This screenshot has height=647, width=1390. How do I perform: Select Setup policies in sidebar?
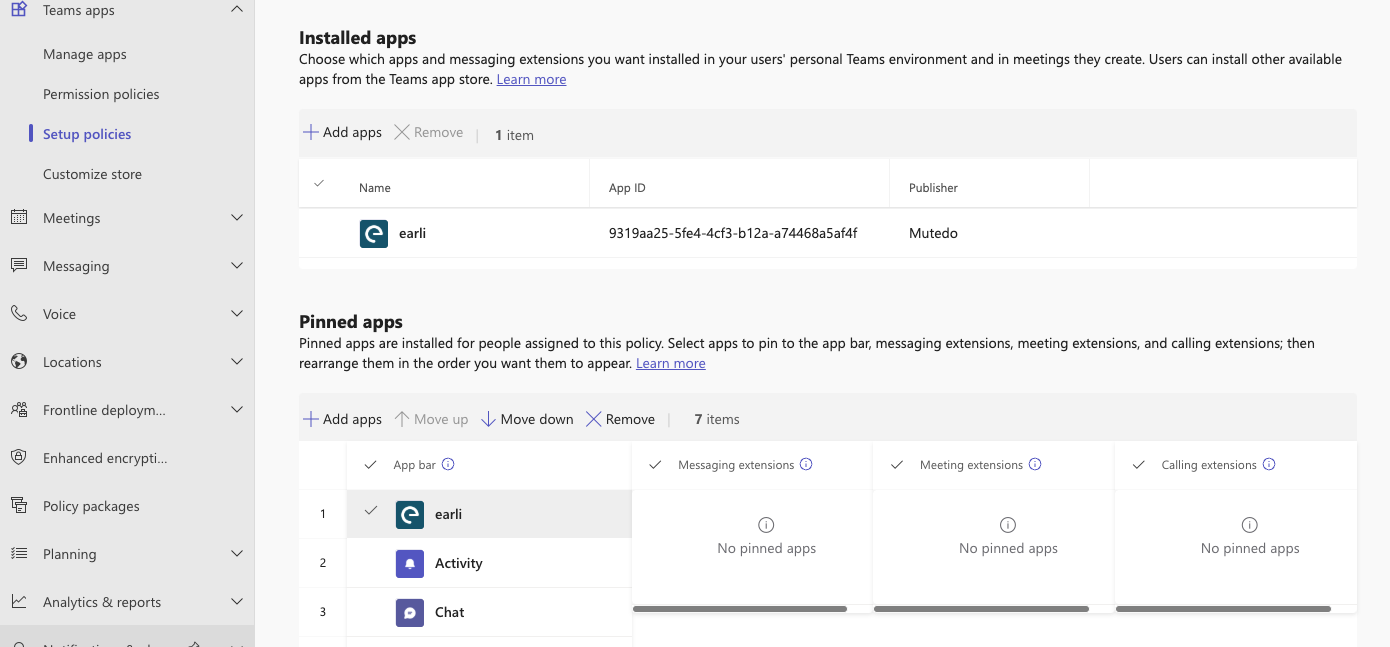[x=87, y=134]
